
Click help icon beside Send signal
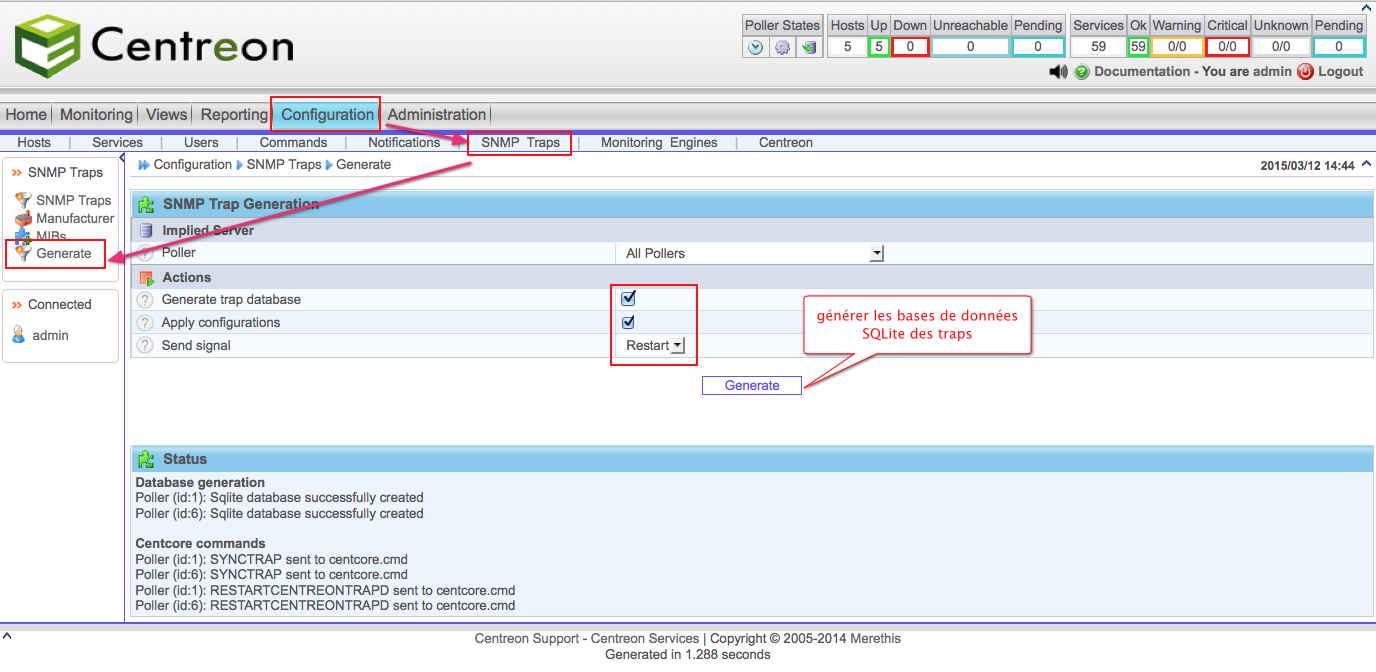click(146, 346)
